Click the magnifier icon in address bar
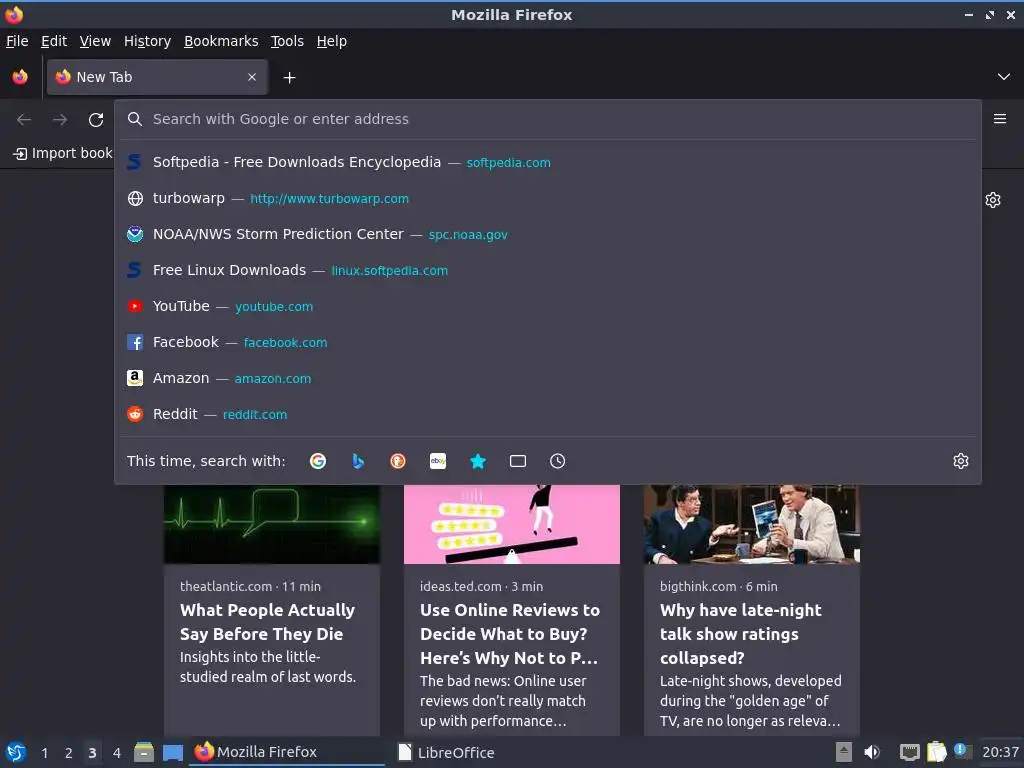This screenshot has height=768, width=1024. click(135, 119)
